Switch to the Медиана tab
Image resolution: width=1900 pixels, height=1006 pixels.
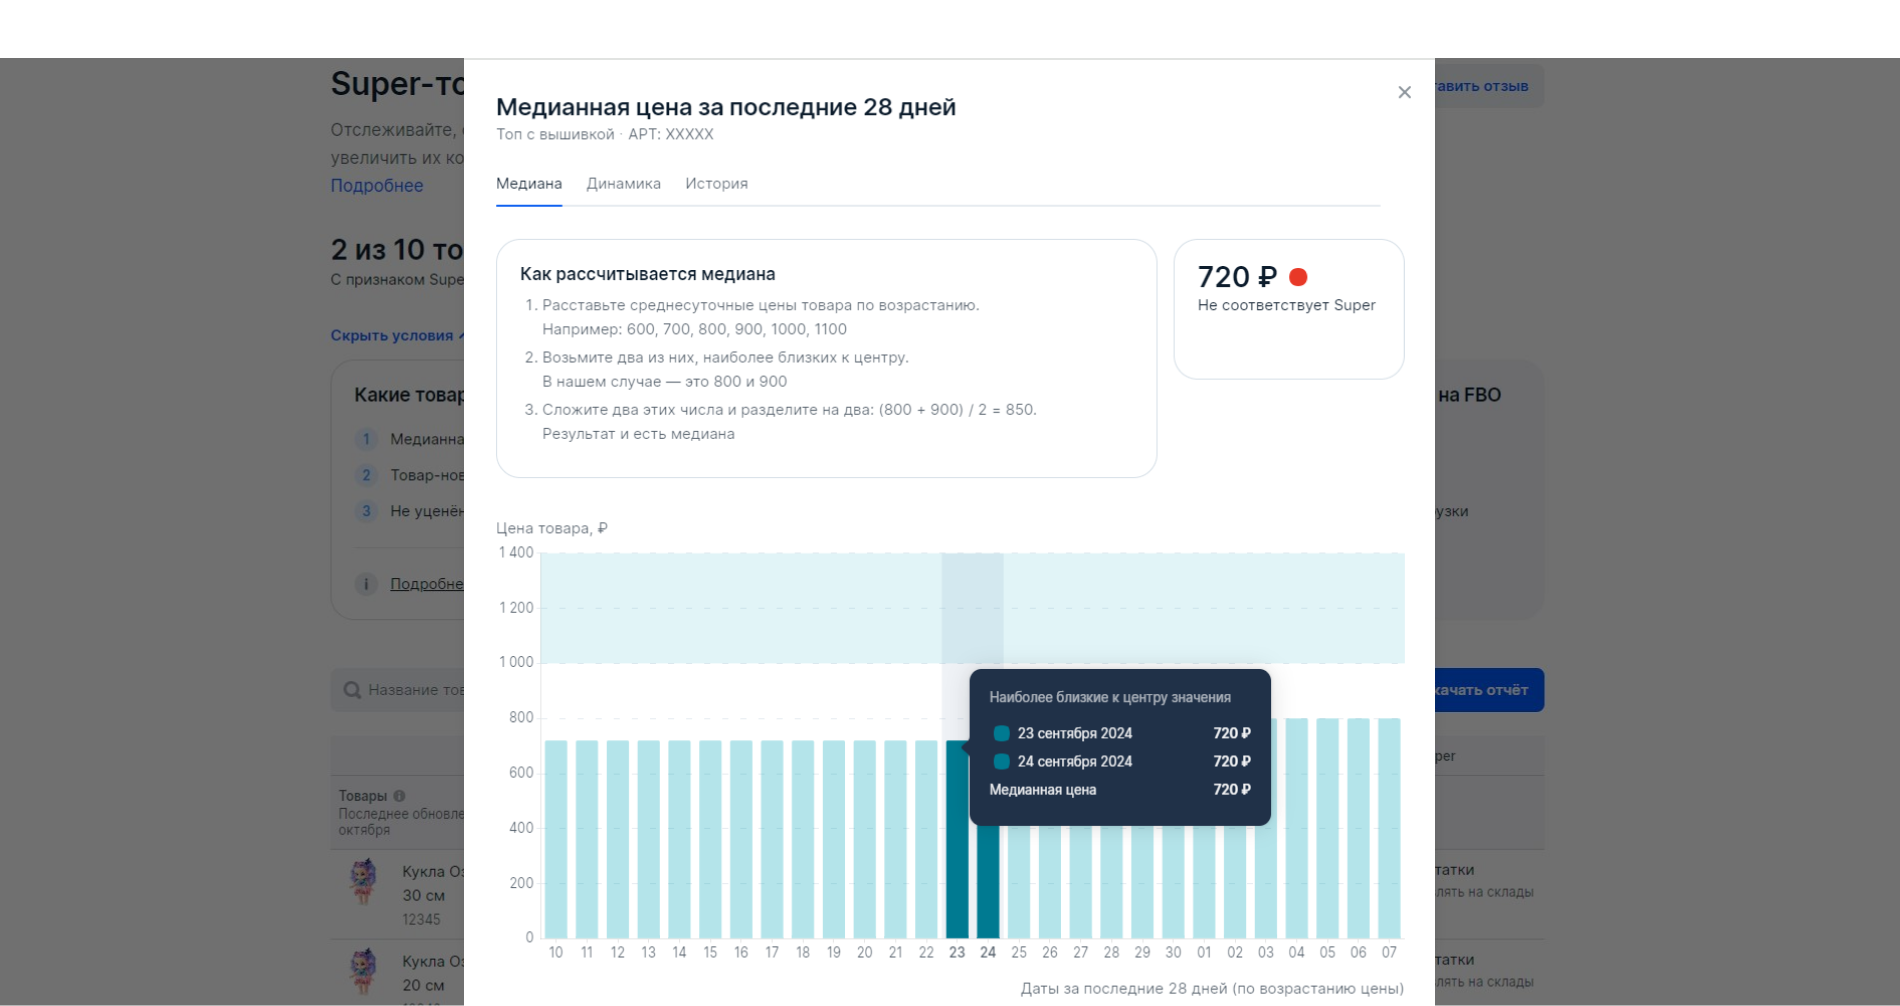529,184
